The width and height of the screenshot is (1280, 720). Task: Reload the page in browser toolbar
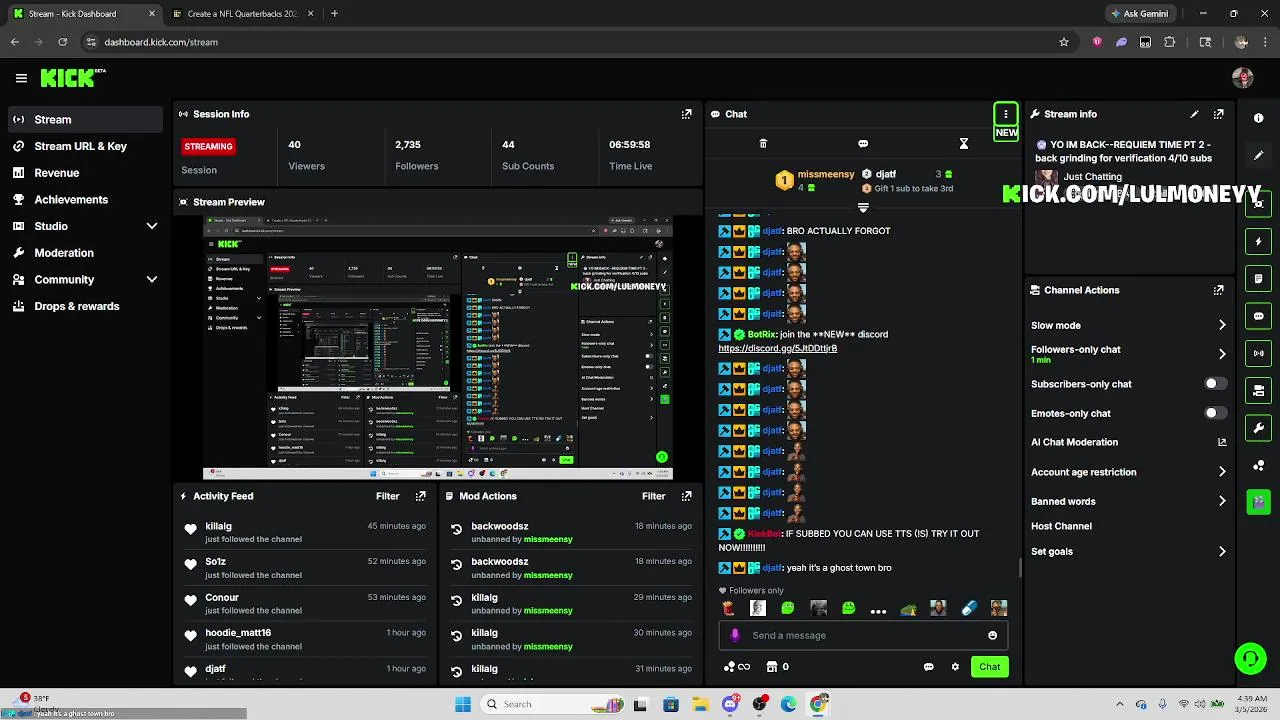[63, 42]
